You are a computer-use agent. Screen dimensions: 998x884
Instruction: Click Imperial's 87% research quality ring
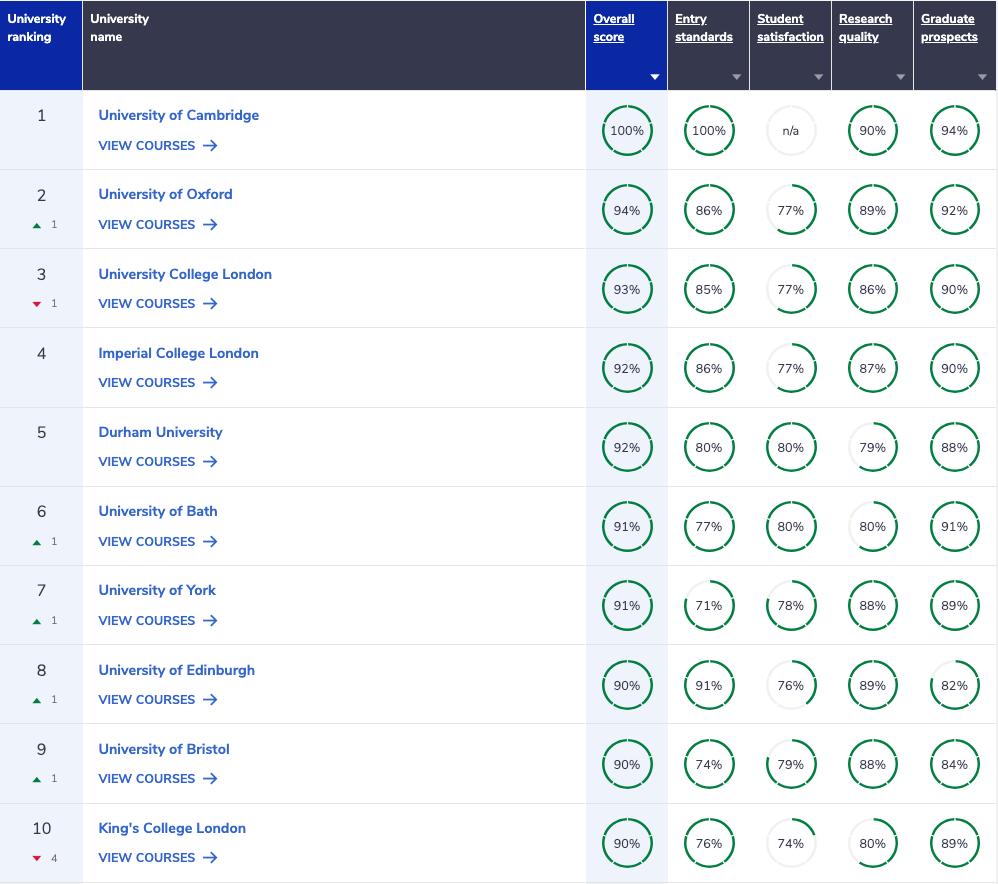[x=873, y=368]
